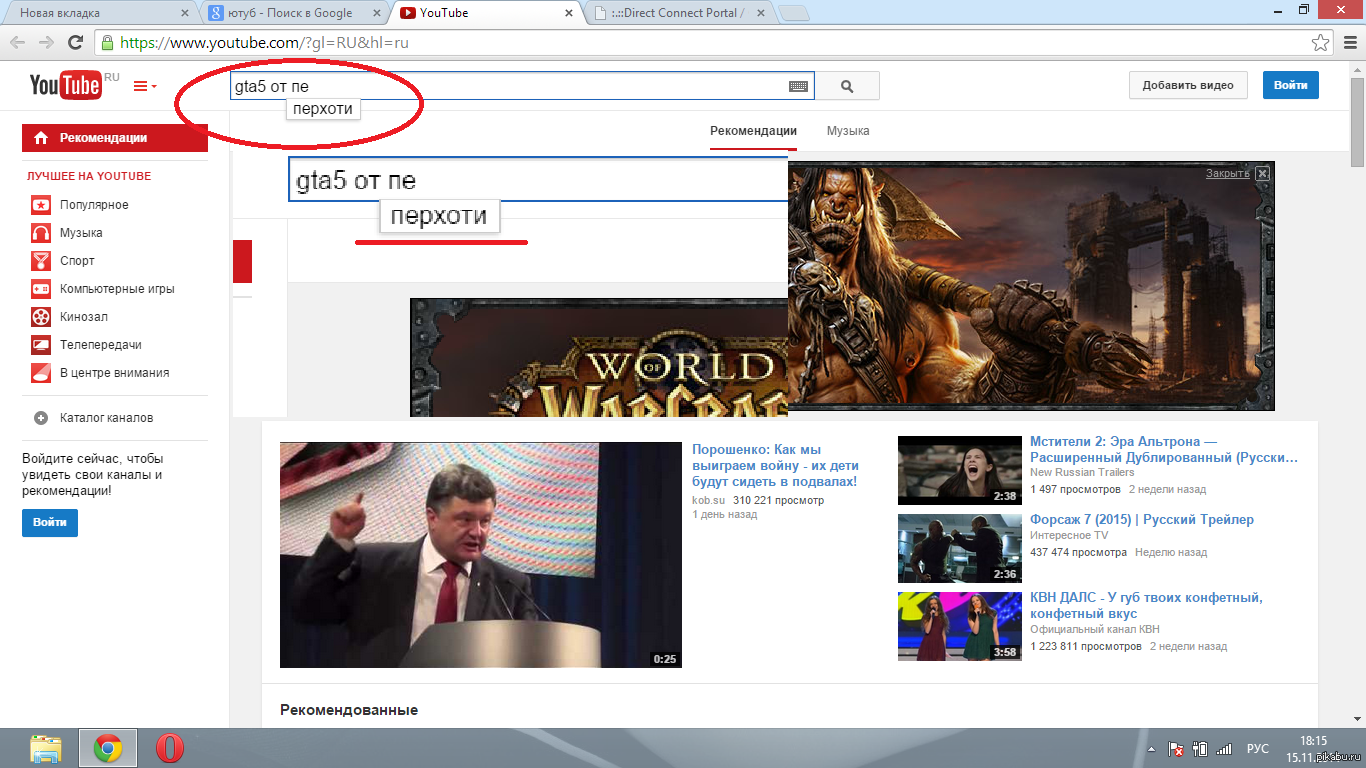Click the 'Закрыть' link on the ad
This screenshot has width=1366, height=768.
pyautogui.click(x=1227, y=173)
